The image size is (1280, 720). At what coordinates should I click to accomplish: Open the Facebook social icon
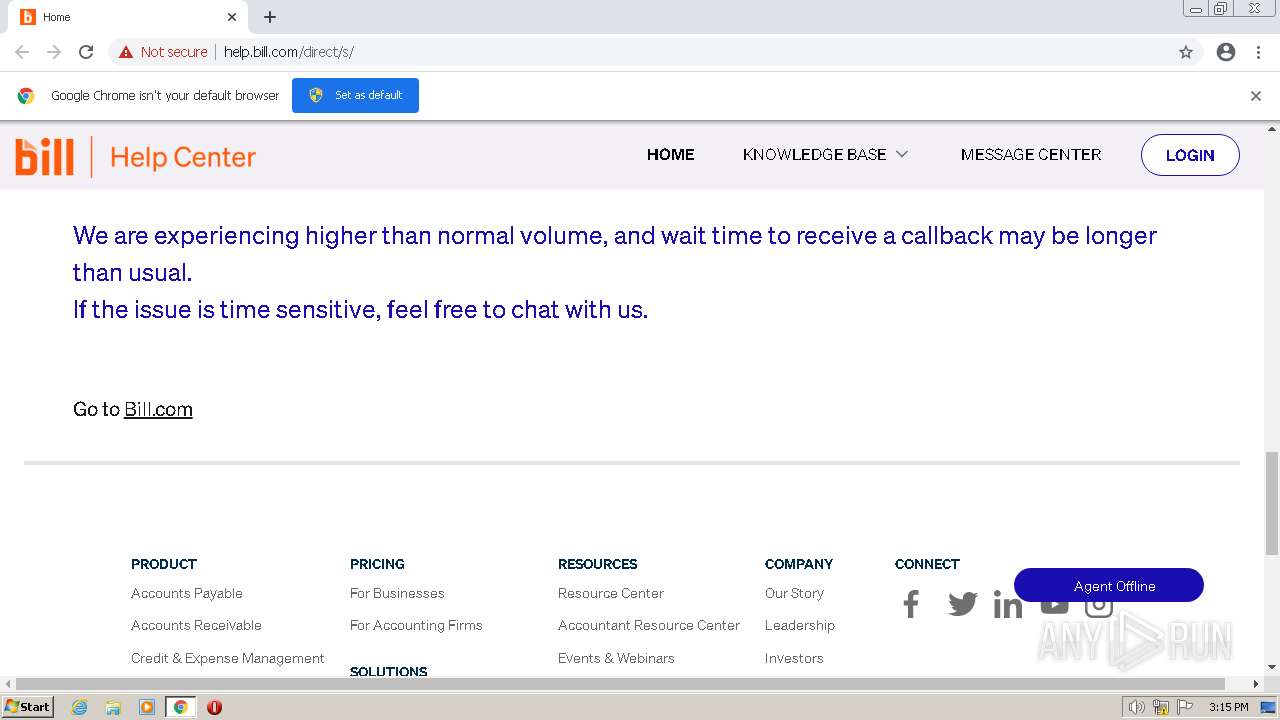[x=911, y=604]
